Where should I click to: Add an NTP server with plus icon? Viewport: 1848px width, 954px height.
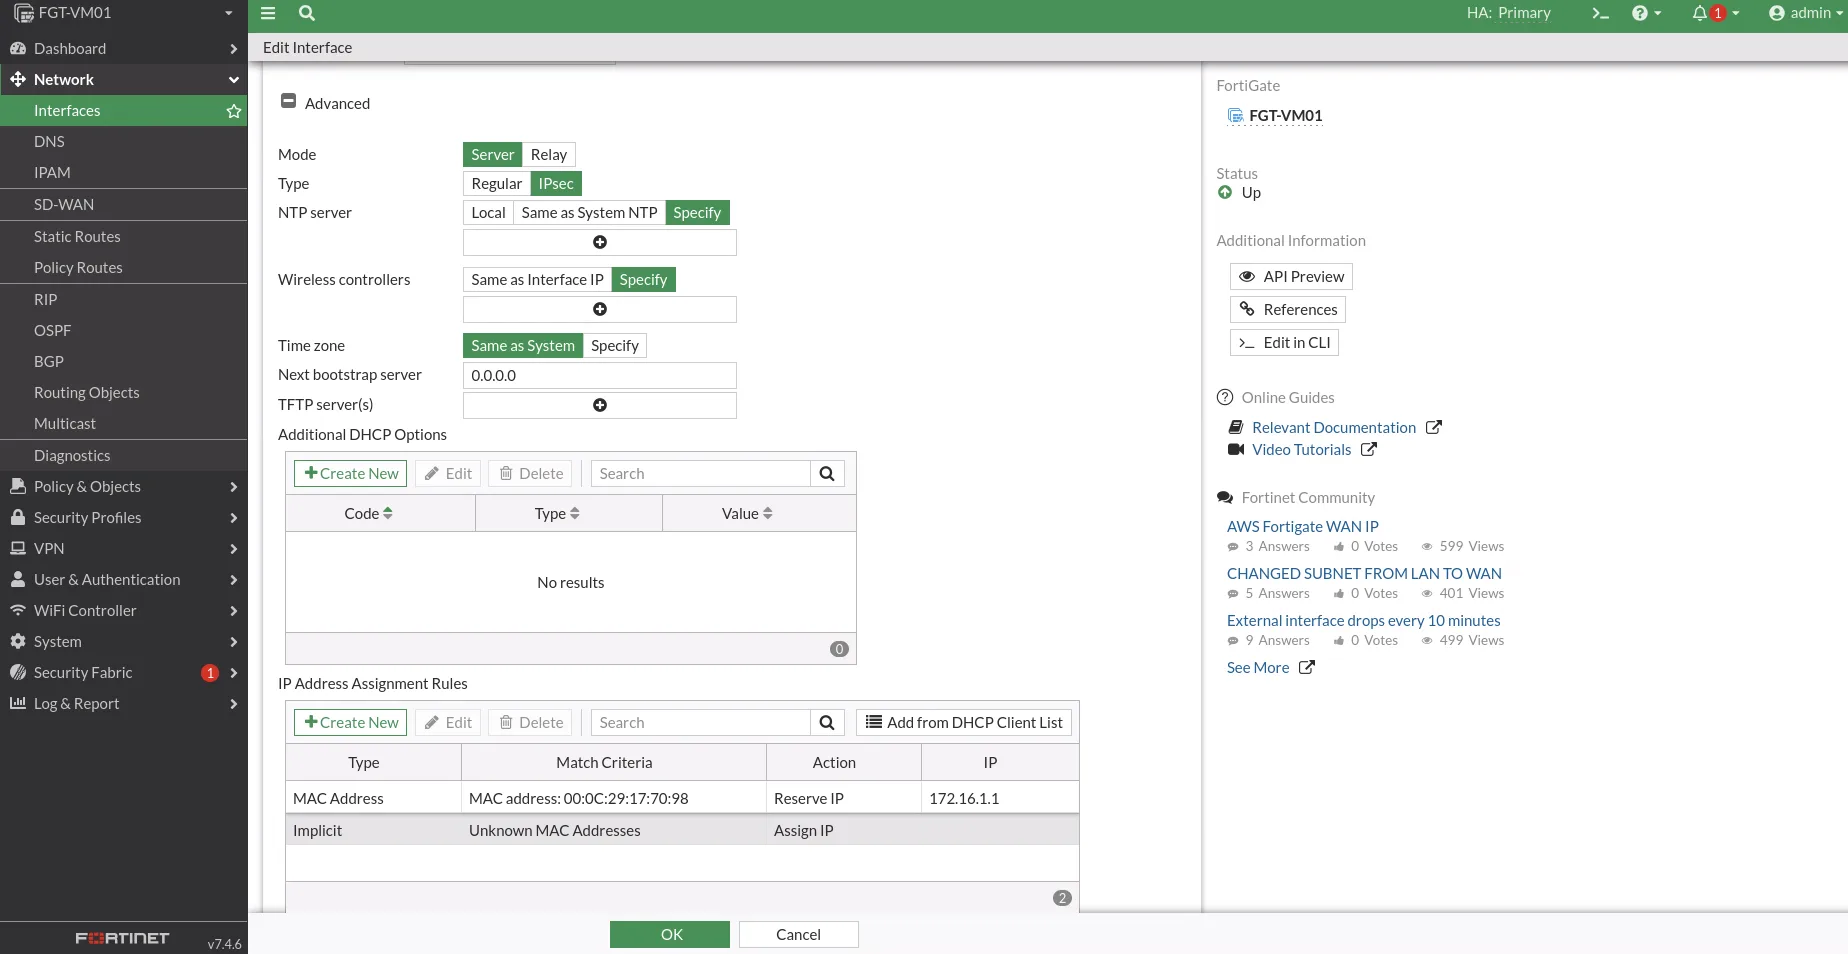click(600, 242)
